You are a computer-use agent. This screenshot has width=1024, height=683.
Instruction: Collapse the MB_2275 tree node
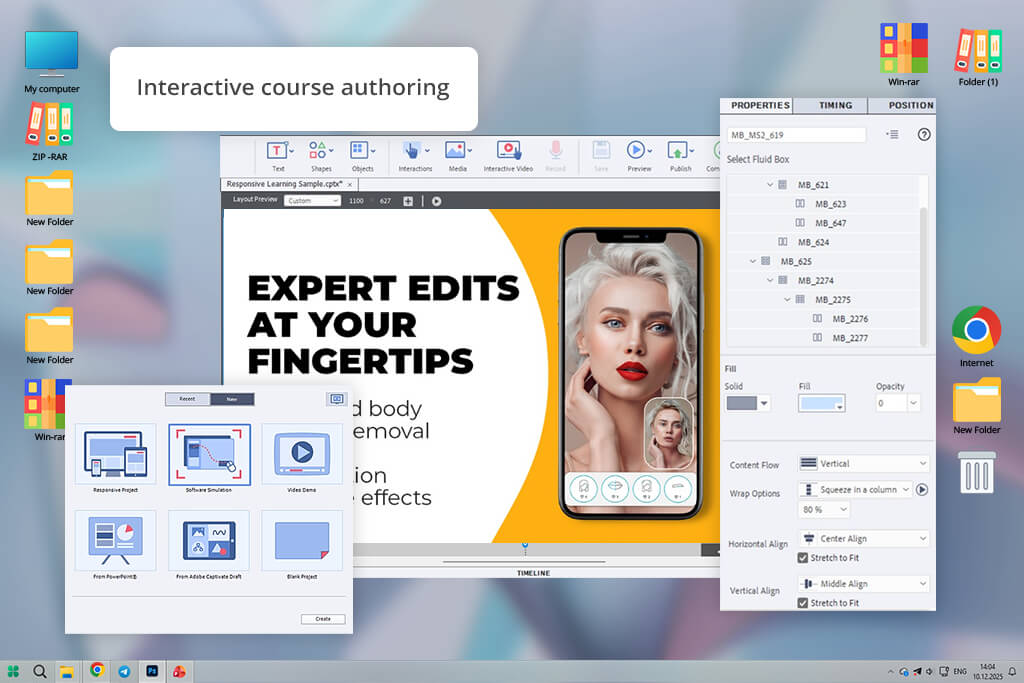[x=787, y=299]
